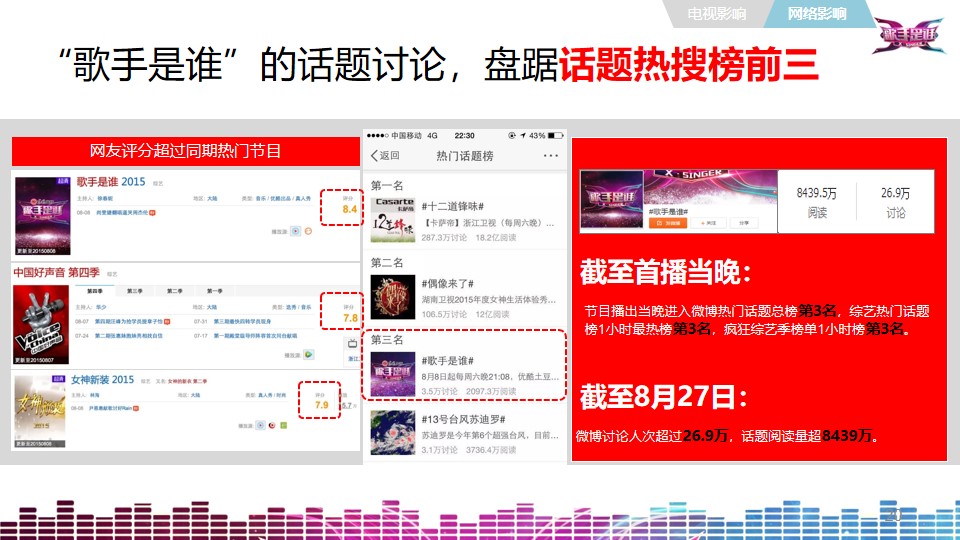Click orange play source icon for 歌手是谁
960x540 pixels.
click(309, 231)
